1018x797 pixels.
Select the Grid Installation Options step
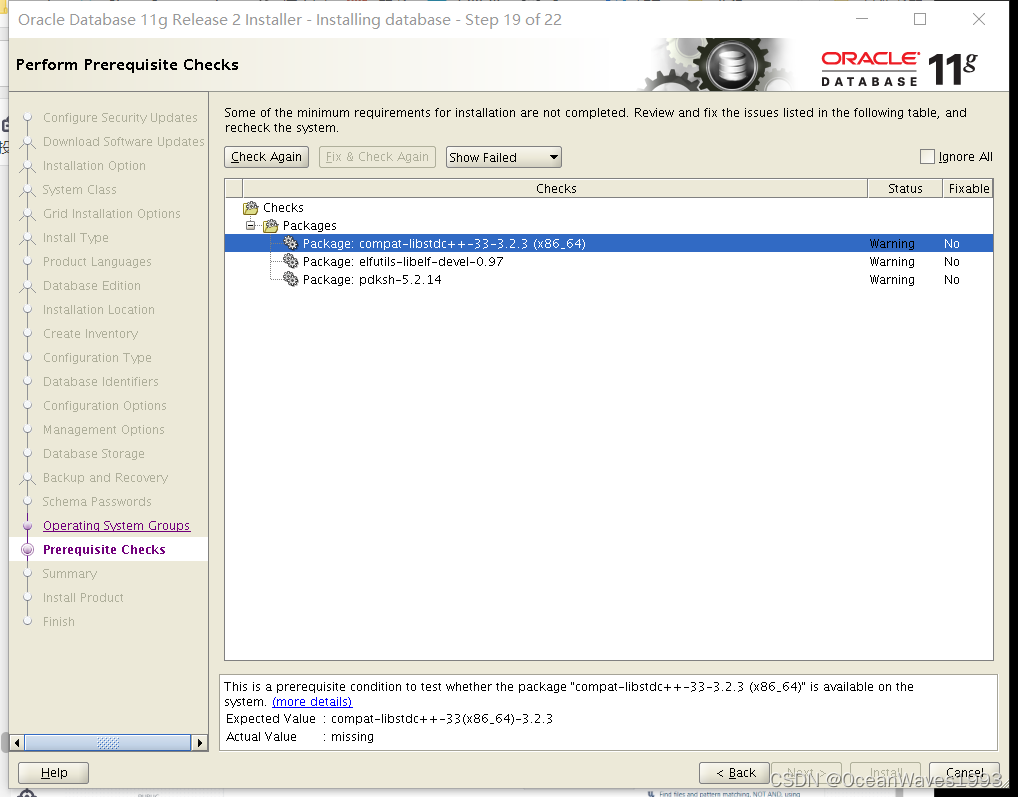[112, 214]
